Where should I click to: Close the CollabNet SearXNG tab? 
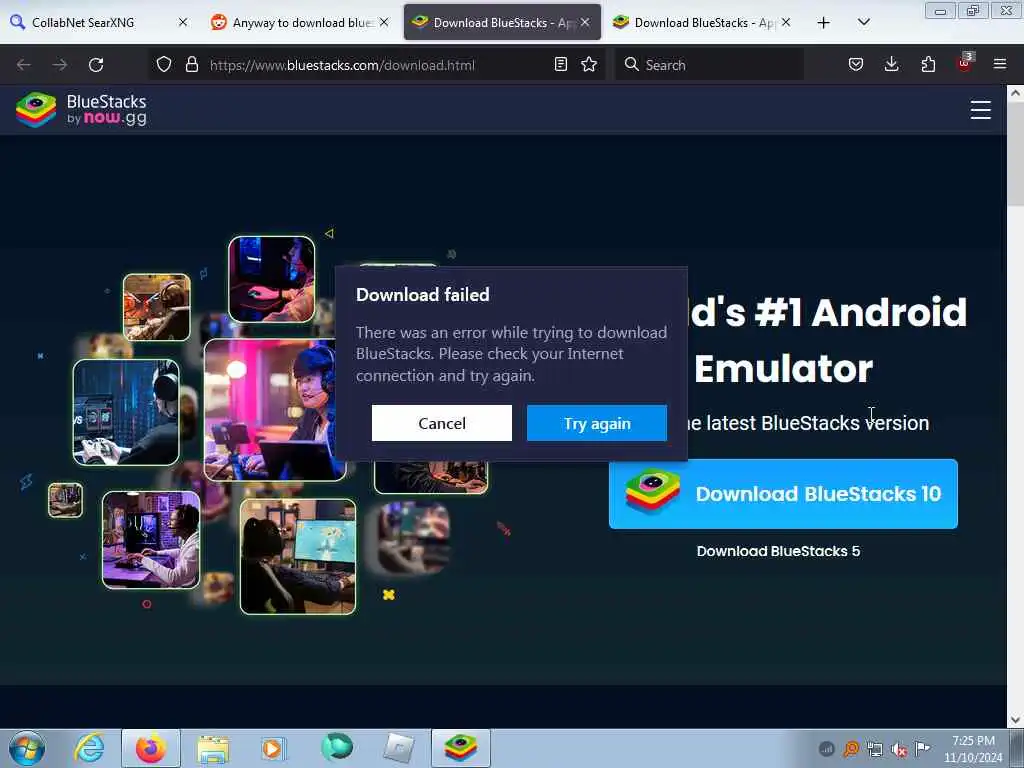(x=183, y=22)
